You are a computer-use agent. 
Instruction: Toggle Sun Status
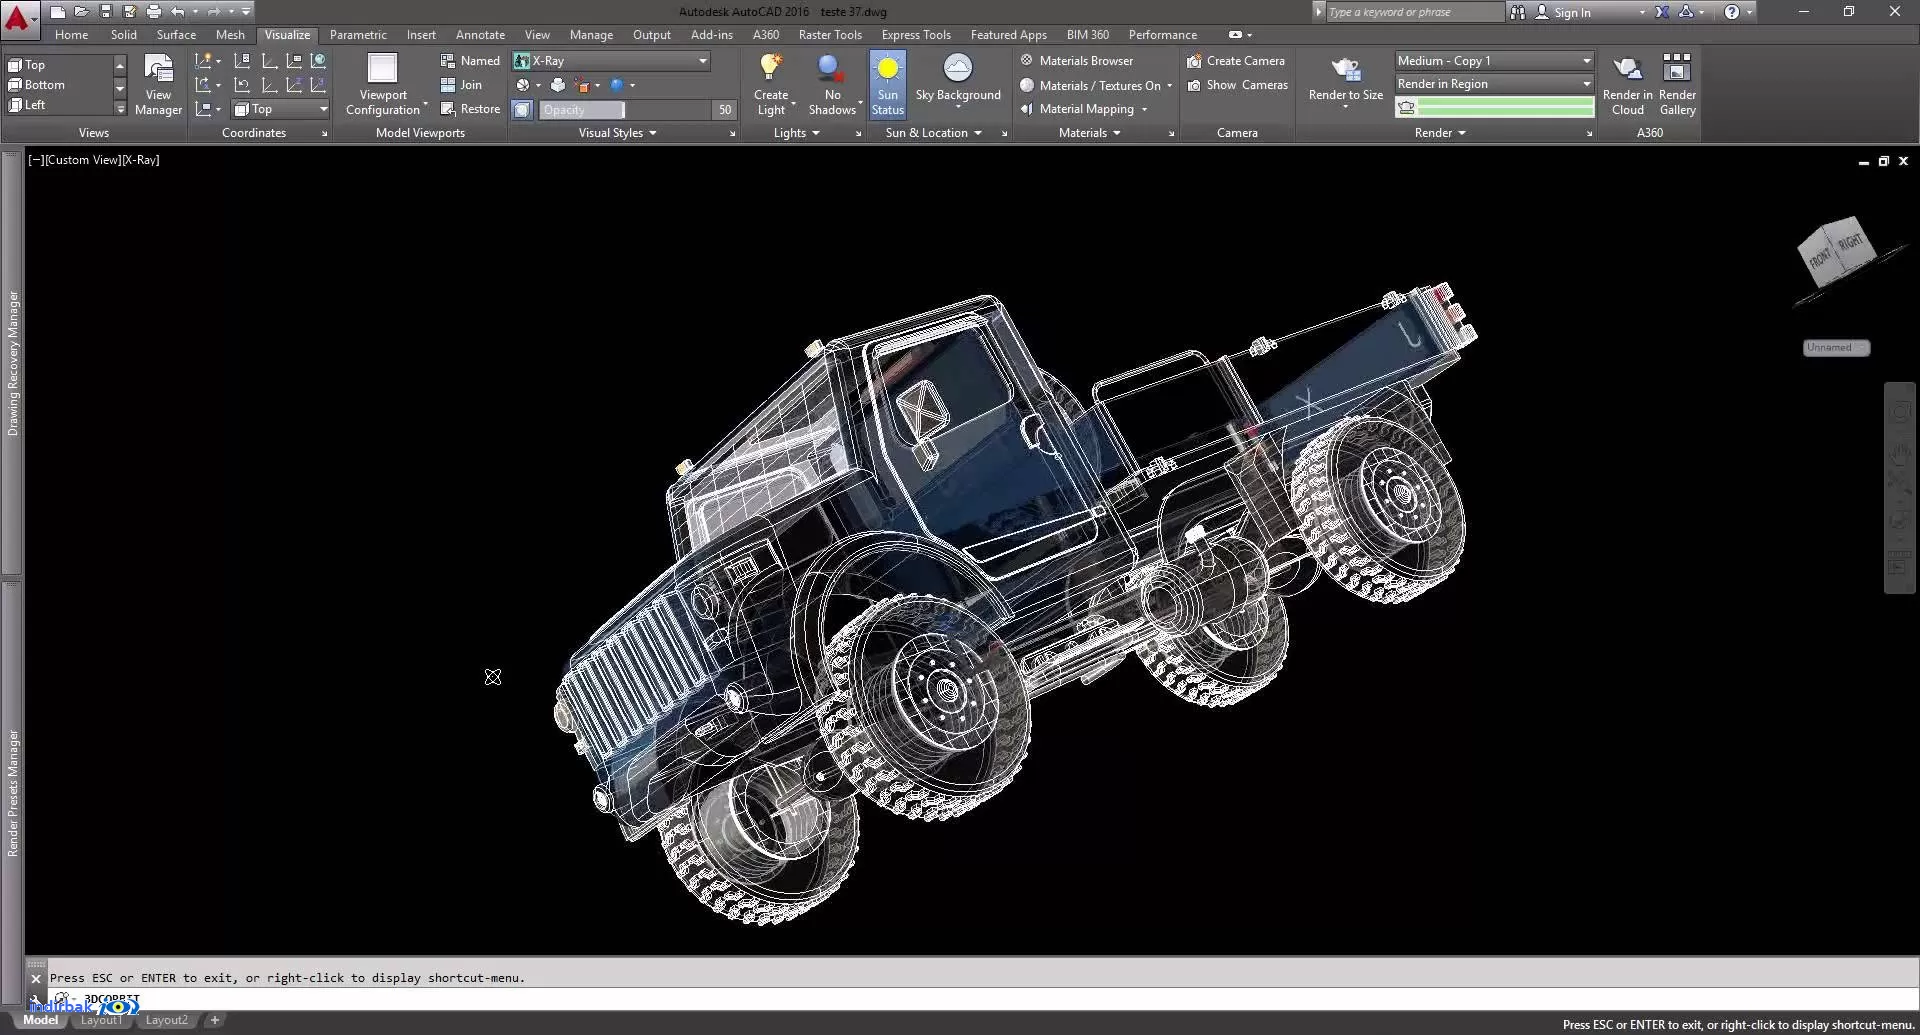pyautogui.click(x=887, y=85)
